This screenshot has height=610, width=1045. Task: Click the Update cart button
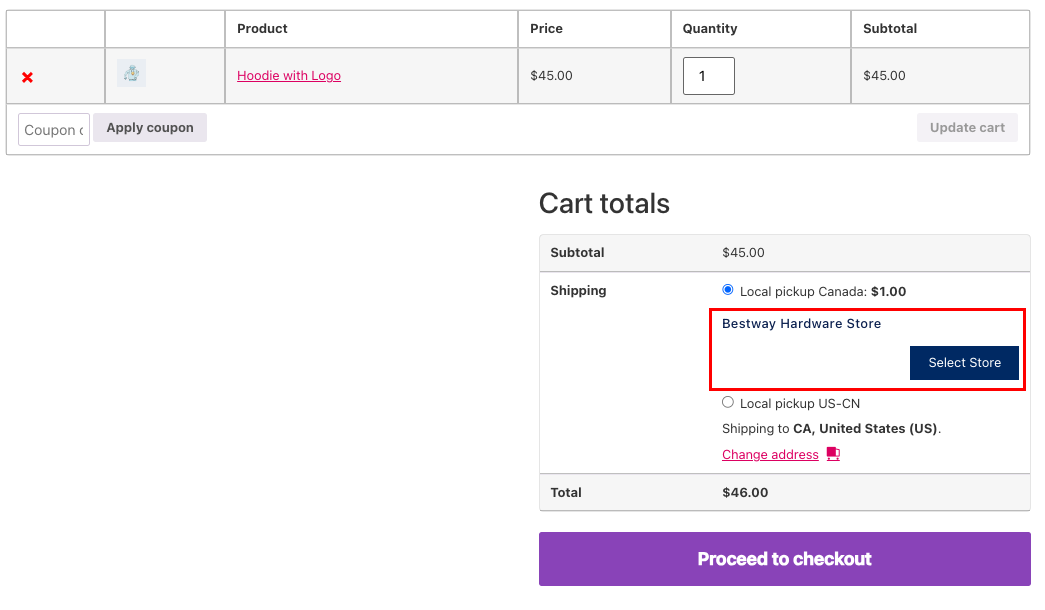pos(967,127)
